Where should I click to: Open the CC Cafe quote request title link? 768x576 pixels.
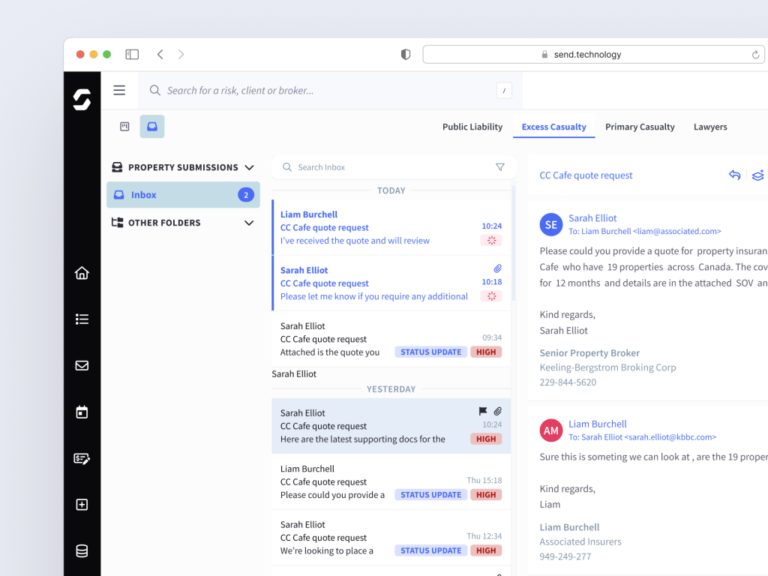[586, 175]
